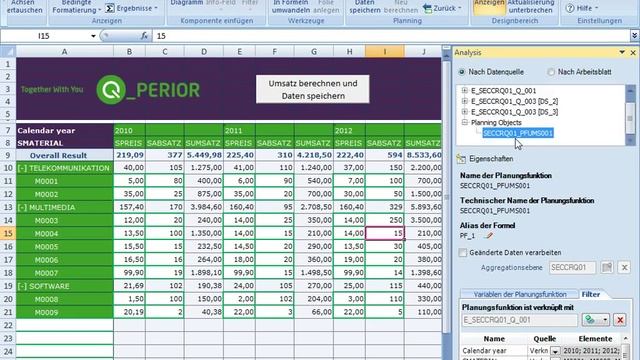
Task: Select M0001 2010 SPREIS cell 5,00
Action: tap(129, 181)
